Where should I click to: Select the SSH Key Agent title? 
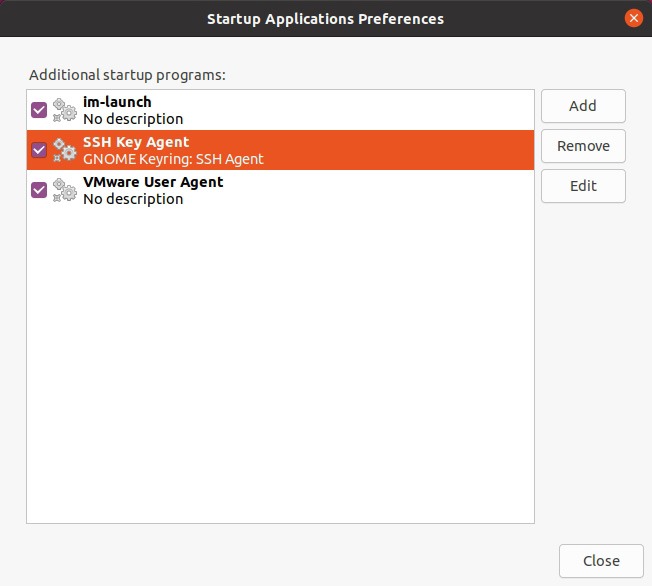click(136, 142)
